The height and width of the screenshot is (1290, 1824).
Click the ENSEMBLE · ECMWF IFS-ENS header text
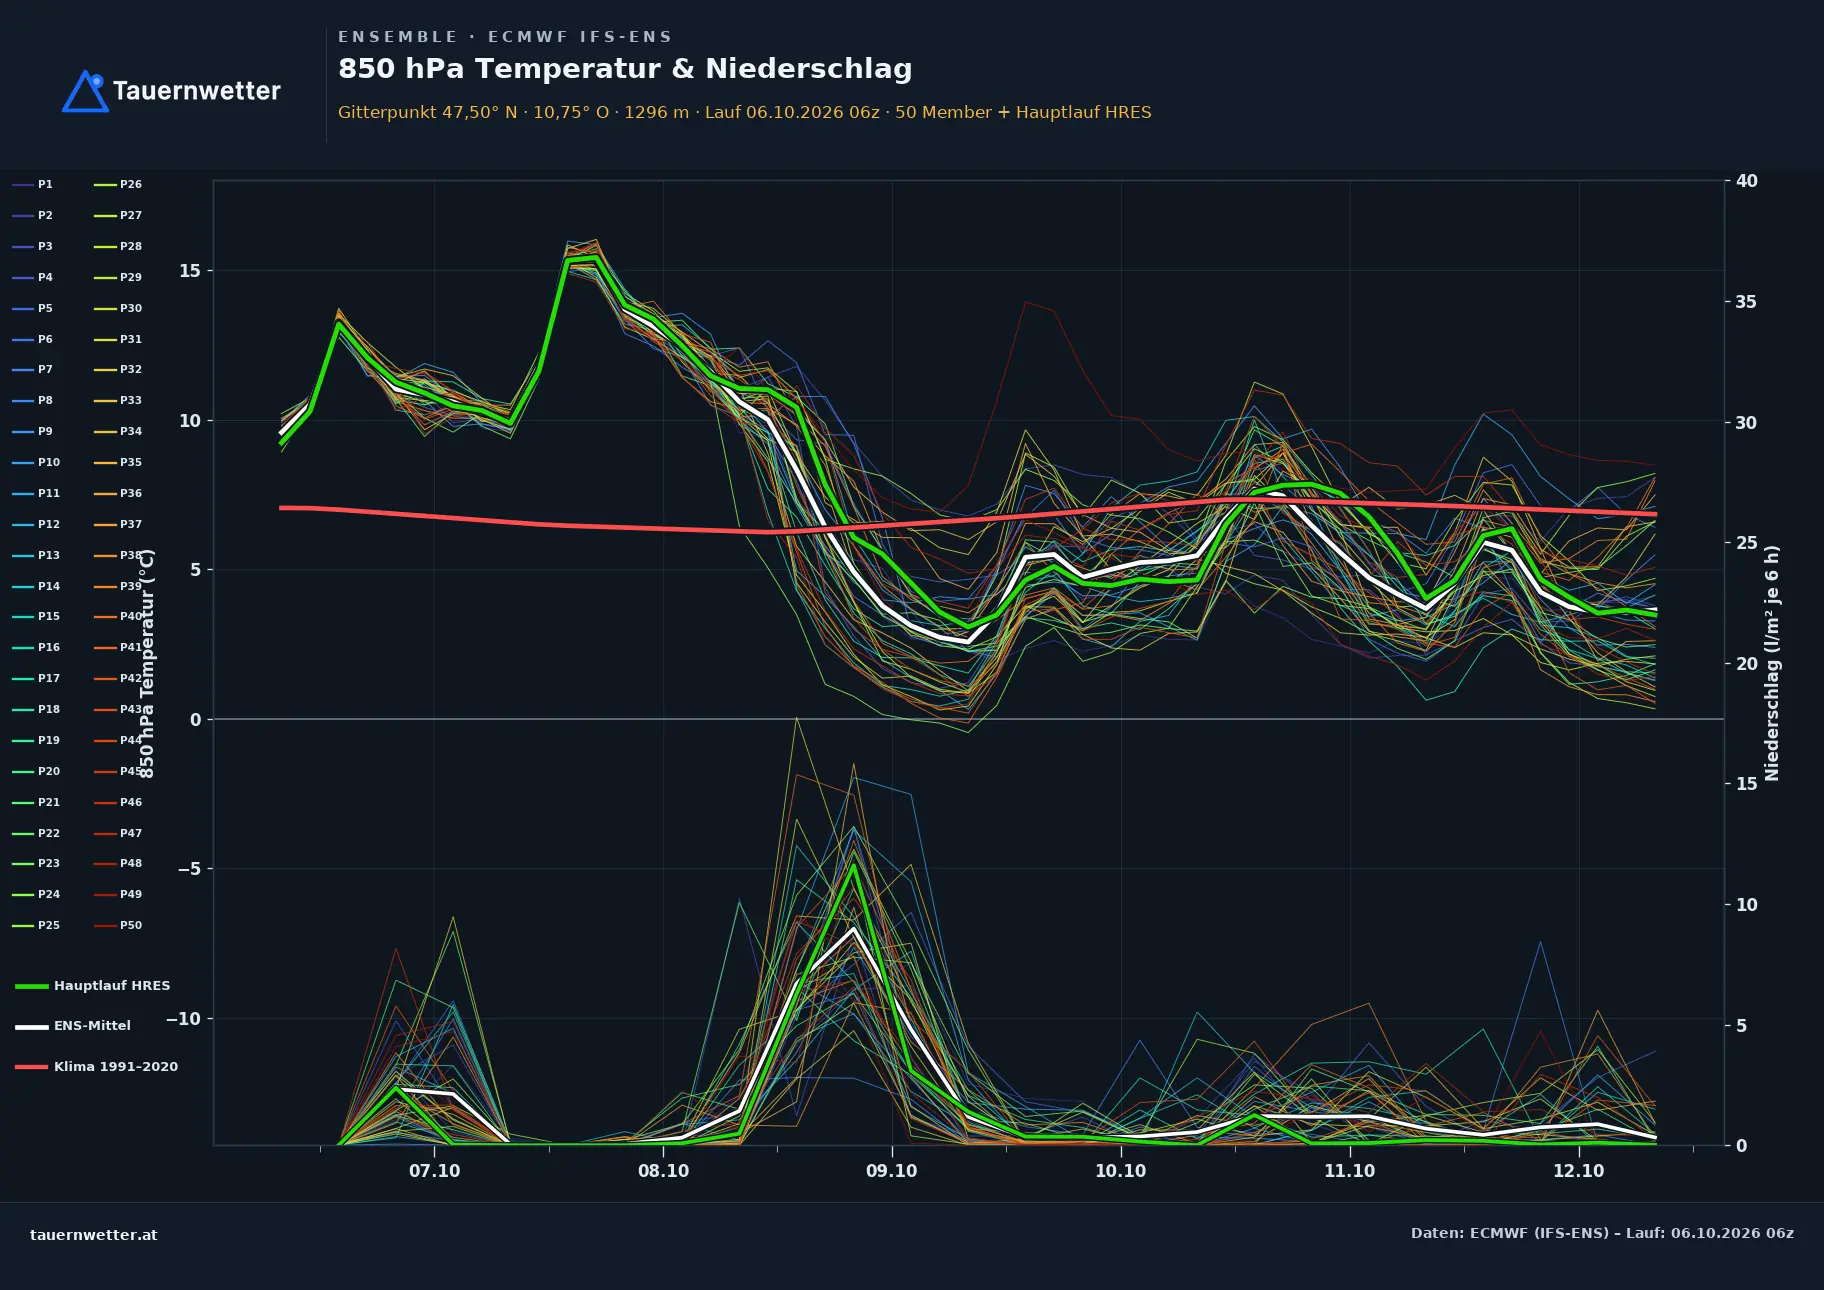pos(505,37)
